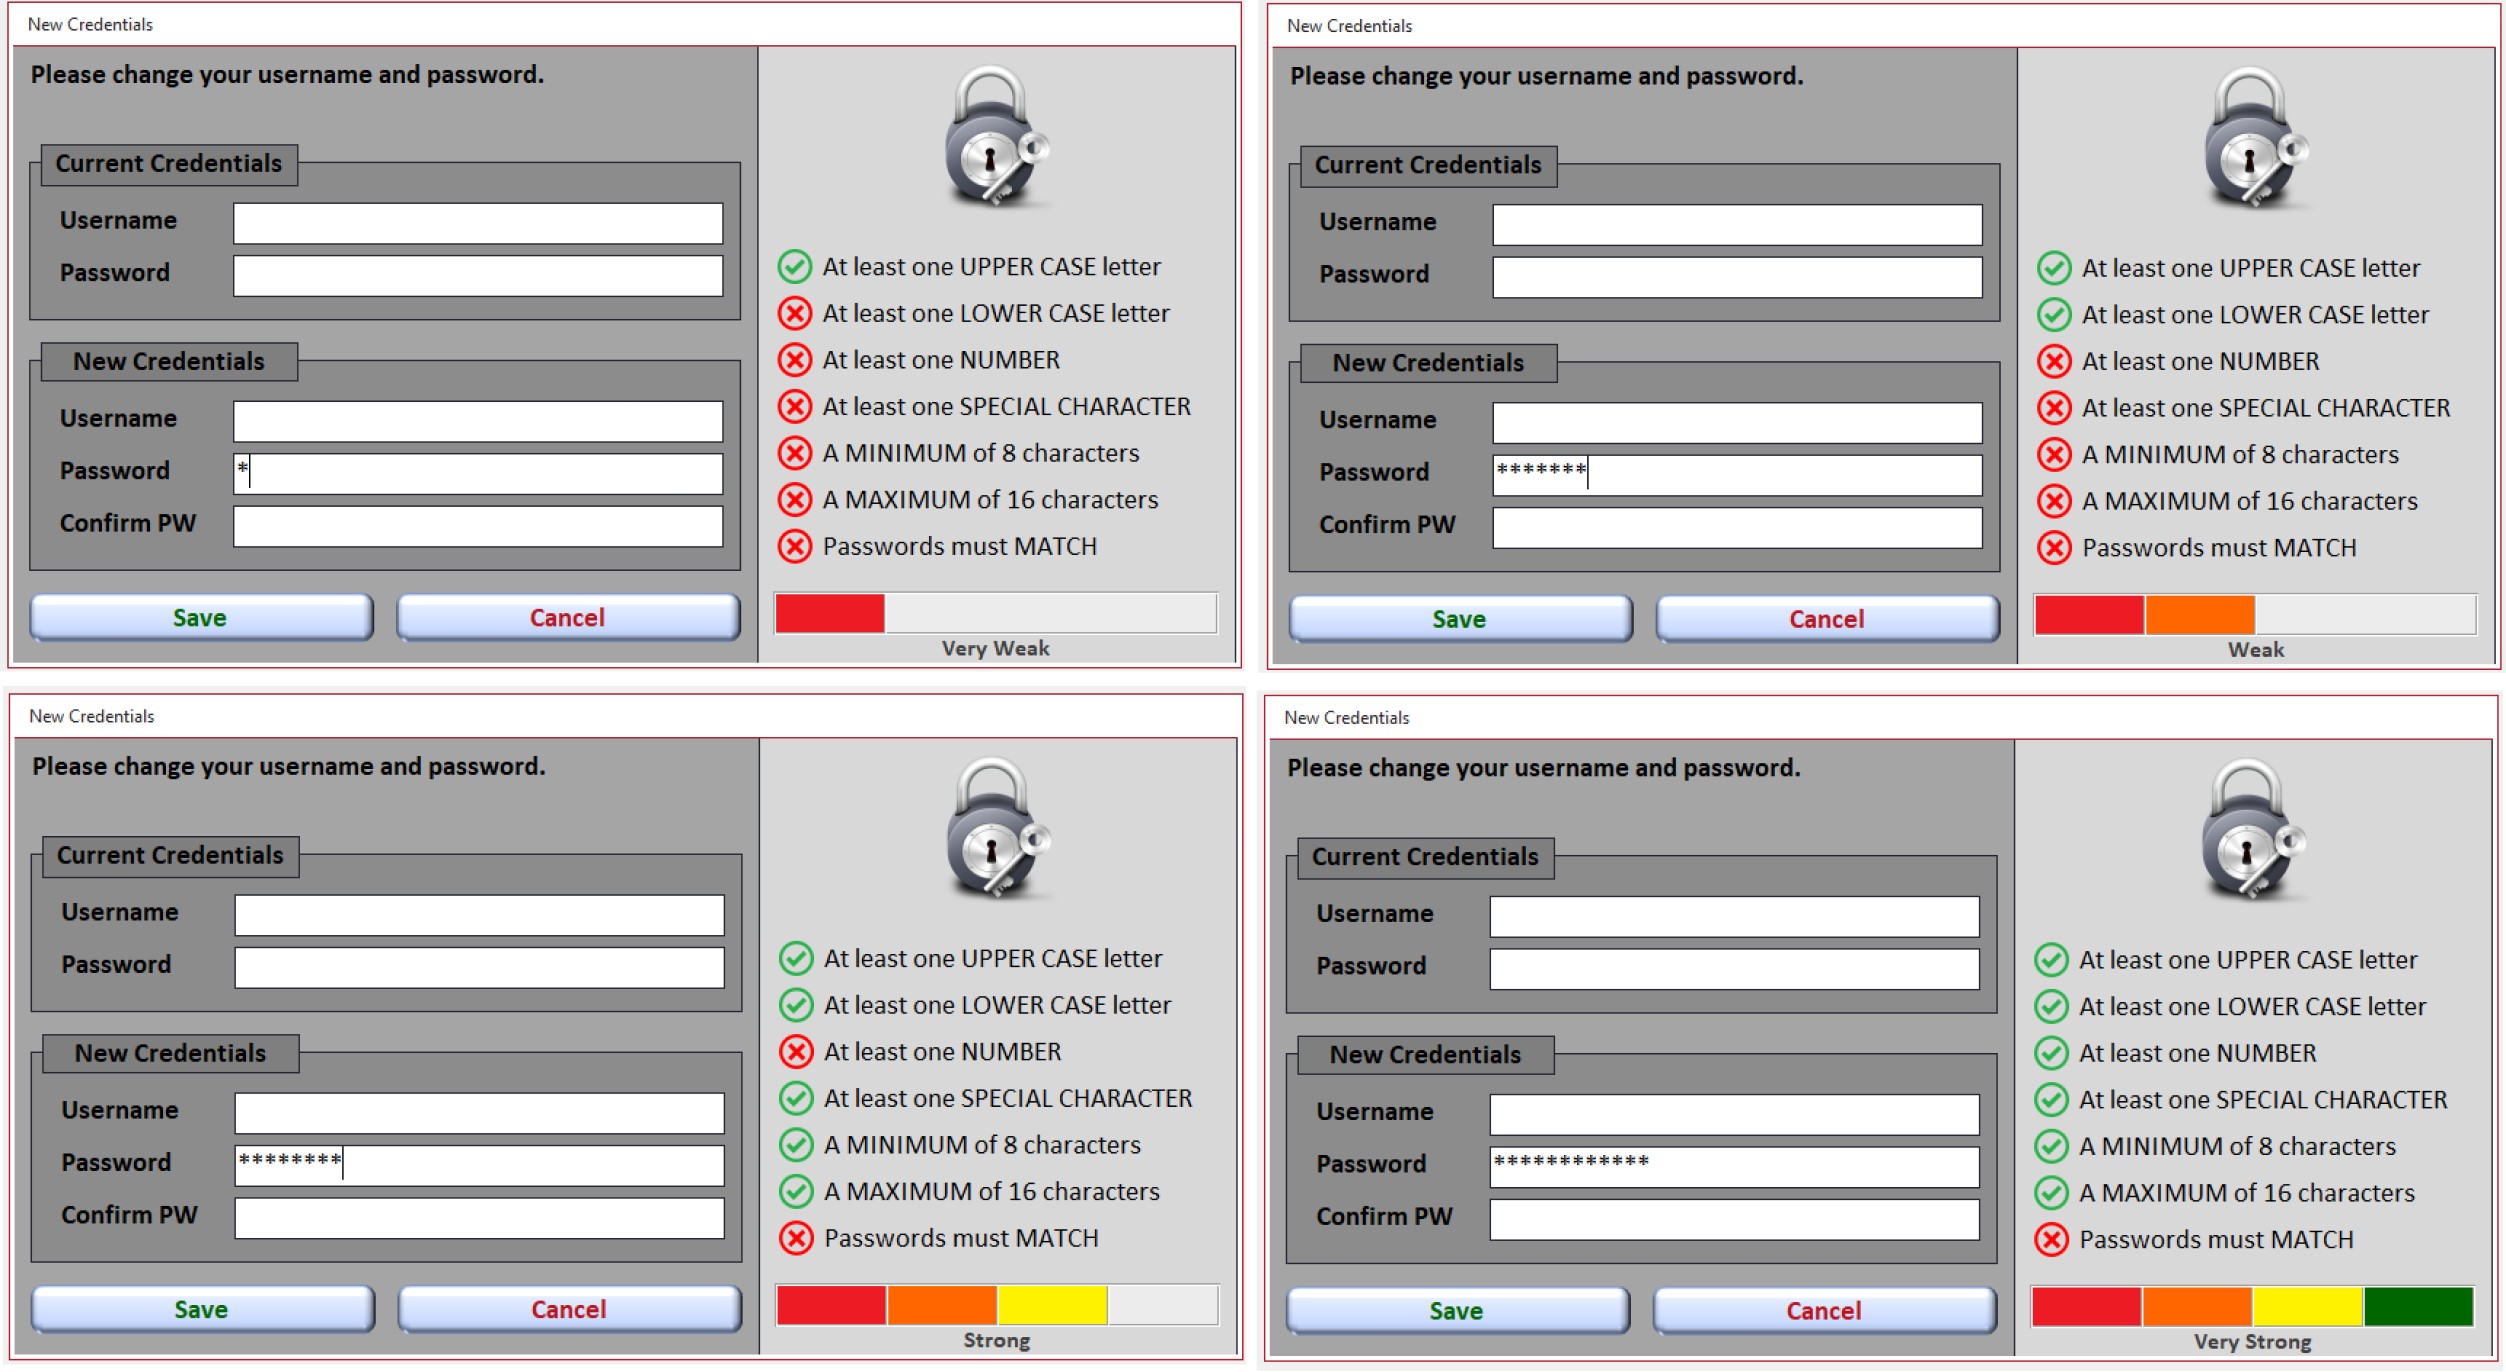
Task: Click the orange segment of the Weak meter
Action: (2199, 615)
